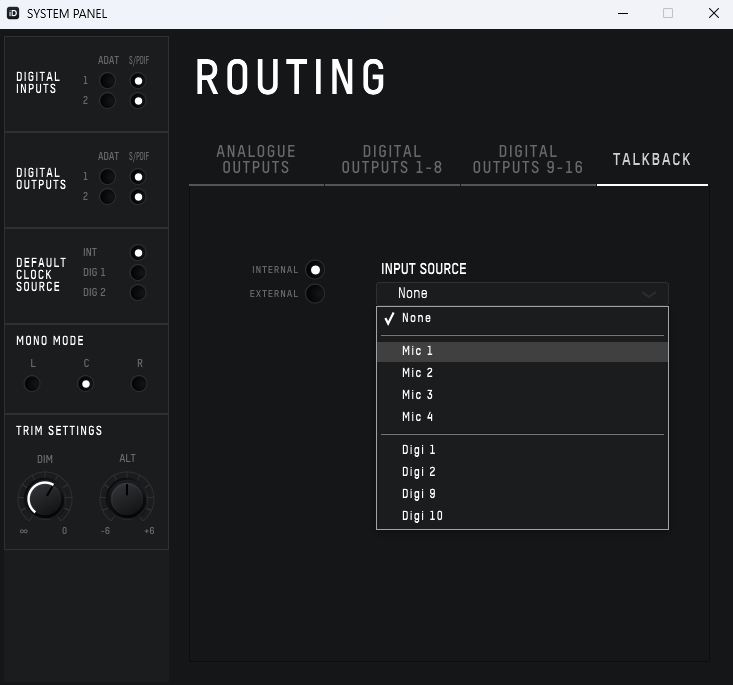This screenshot has width=733, height=685.
Task: Switch to the Analogue Outputs tab
Action: [256, 160]
